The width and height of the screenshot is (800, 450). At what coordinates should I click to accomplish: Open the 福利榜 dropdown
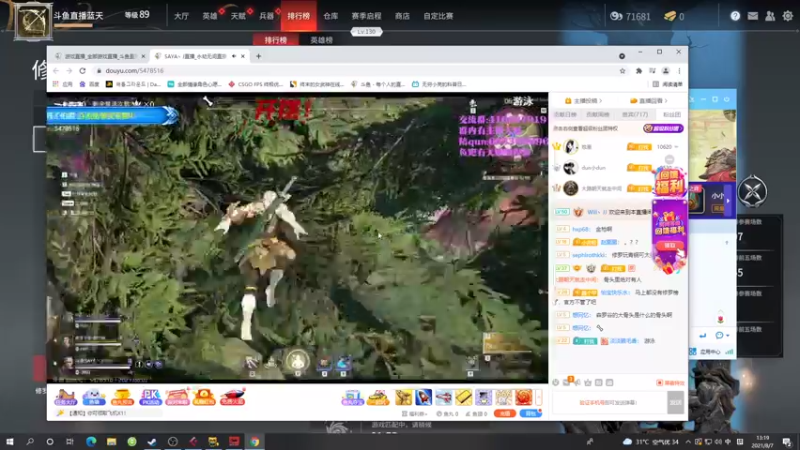pos(414,414)
